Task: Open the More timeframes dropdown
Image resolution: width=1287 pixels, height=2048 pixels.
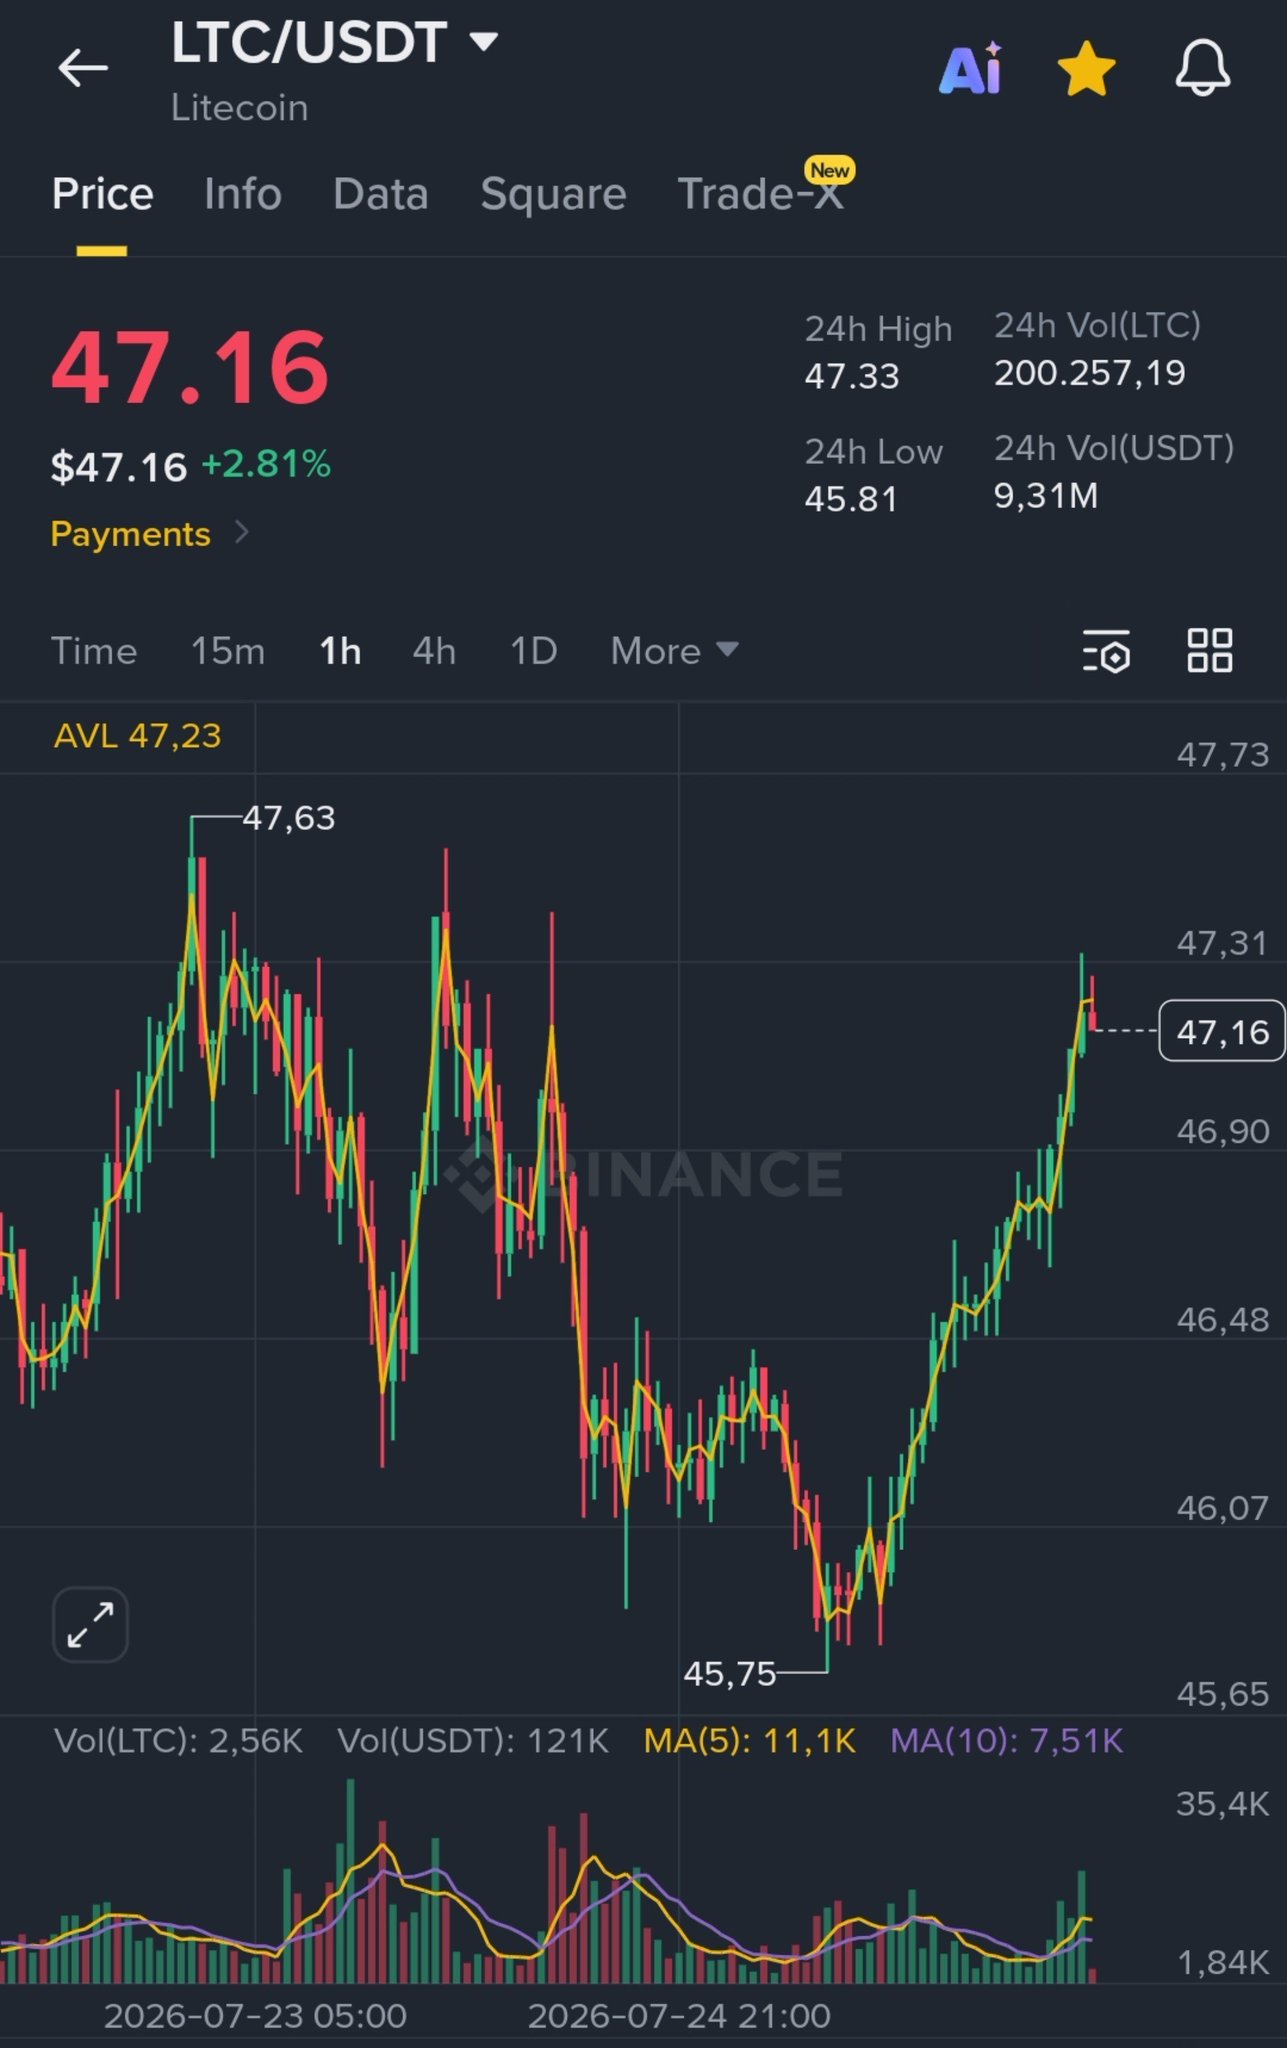Action: click(675, 651)
